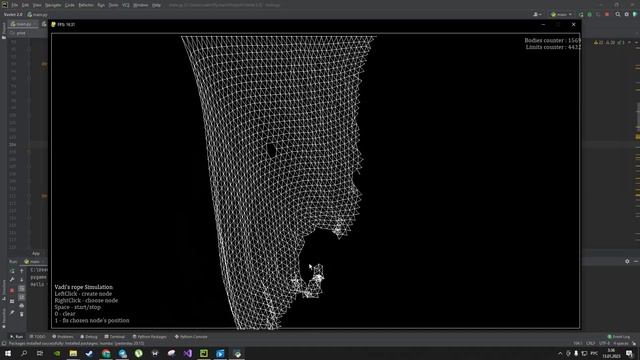Click the Limits counter text
The image size is (640, 360).
[553, 47]
